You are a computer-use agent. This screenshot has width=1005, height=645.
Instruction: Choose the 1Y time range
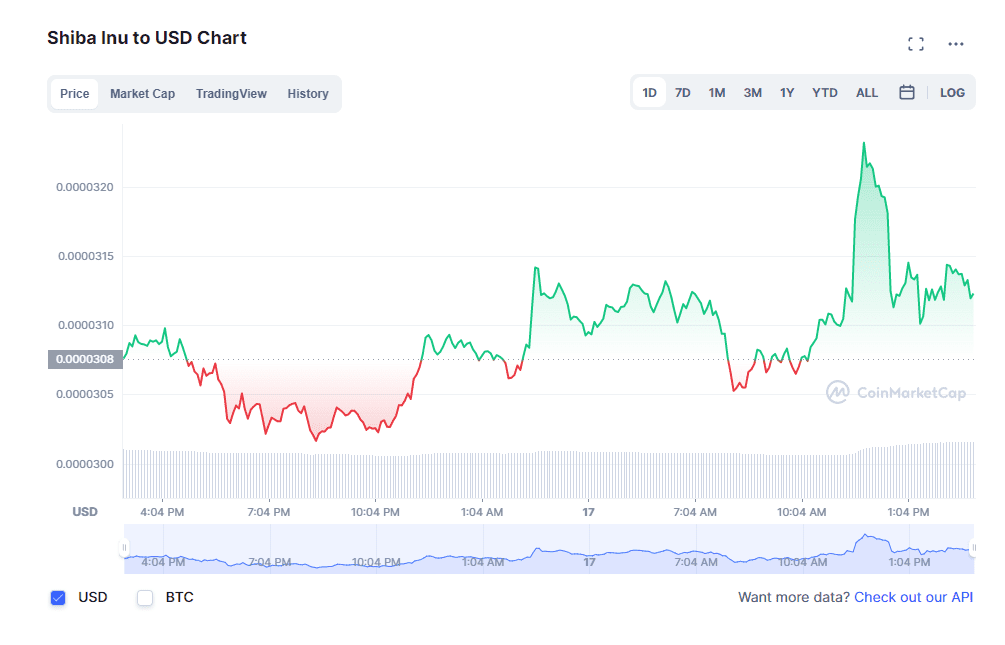[787, 93]
